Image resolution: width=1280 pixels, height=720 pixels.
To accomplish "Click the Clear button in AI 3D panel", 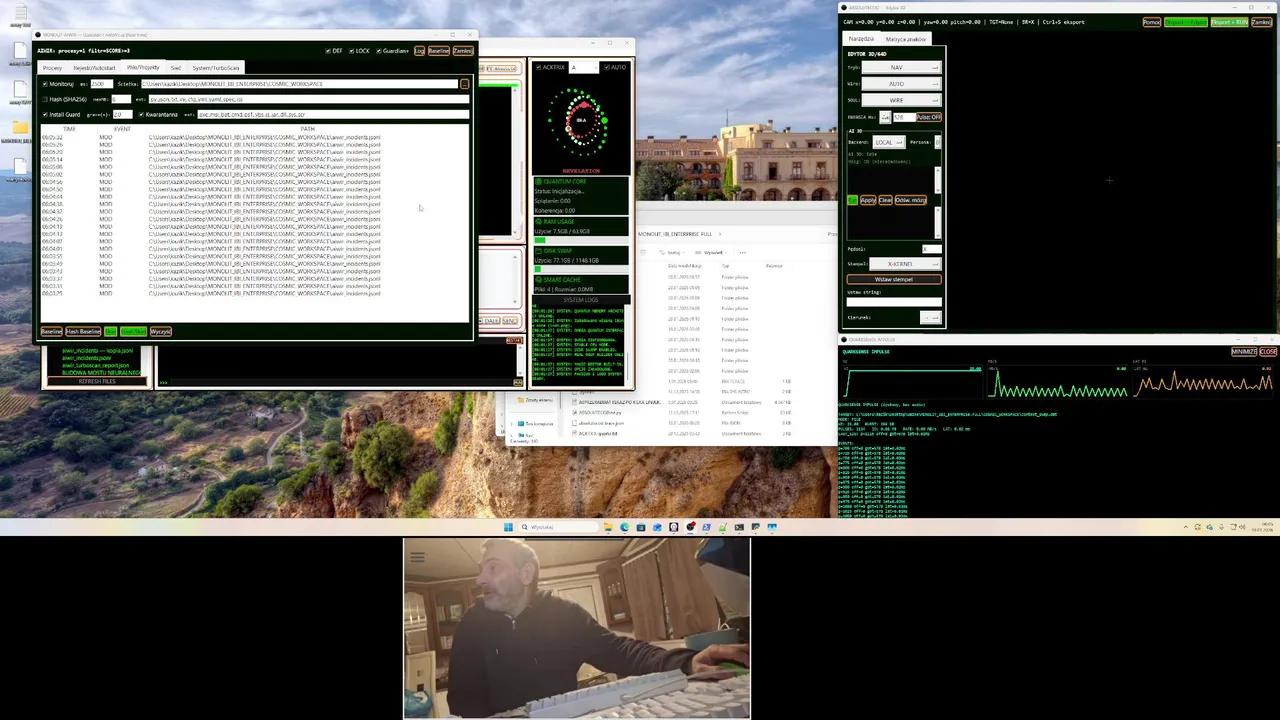I will click(885, 200).
